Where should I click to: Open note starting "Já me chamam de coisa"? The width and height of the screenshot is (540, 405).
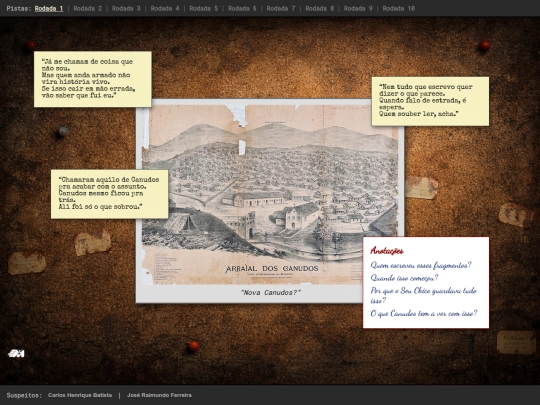pyautogui.click(x=93, y=79)
